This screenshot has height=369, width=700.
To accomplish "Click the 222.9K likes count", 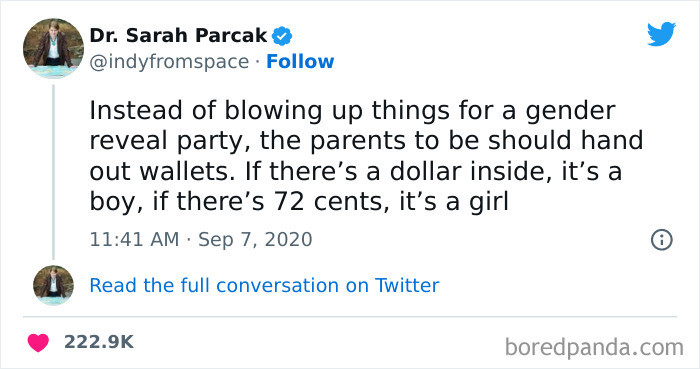I will 99,342.
